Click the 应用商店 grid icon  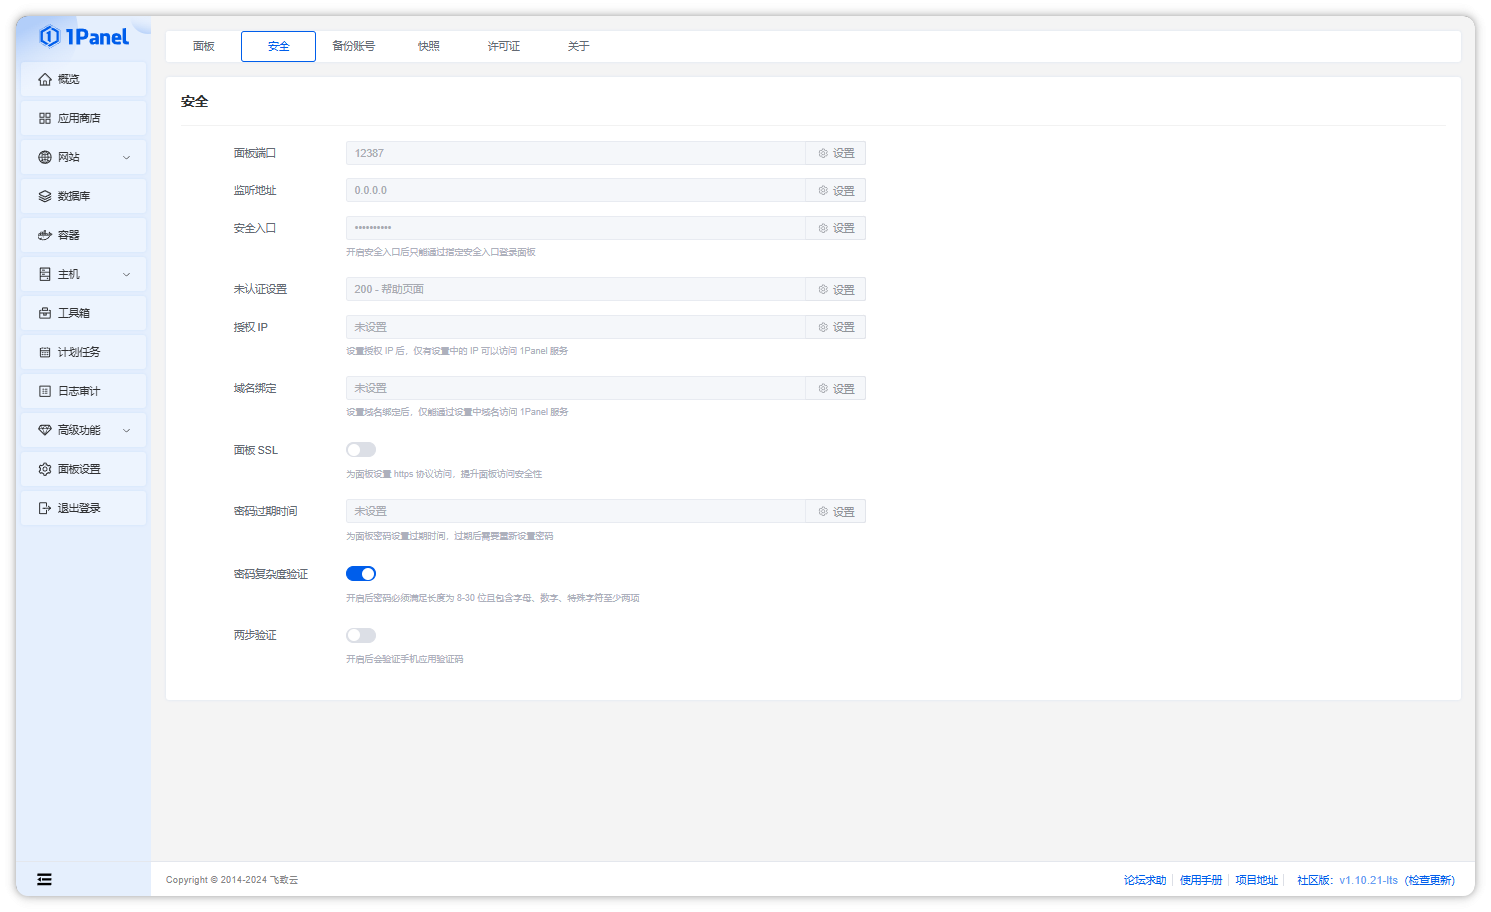tap(45, 118)
